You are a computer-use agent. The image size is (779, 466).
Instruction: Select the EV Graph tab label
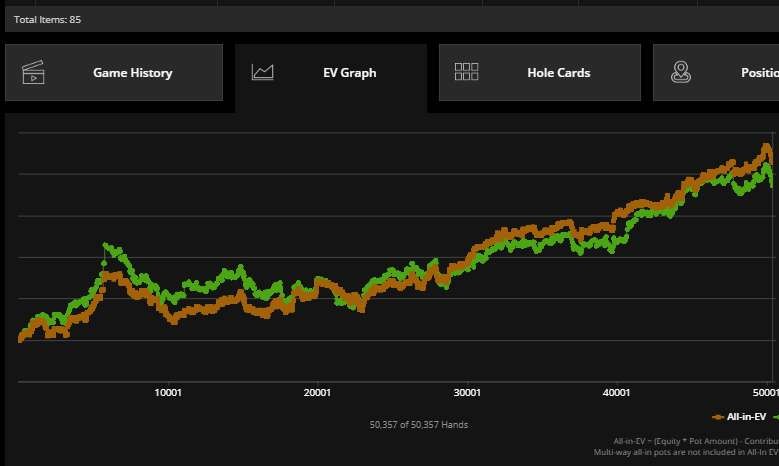349,73
